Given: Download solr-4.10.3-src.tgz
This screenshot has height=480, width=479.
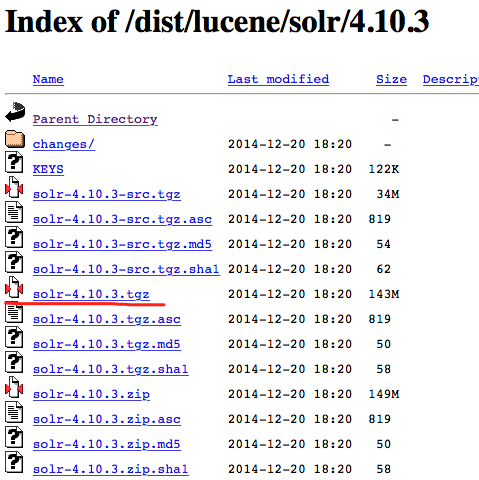Looking at the screenshot, I should pyautogui.click(x=107, y=194).
